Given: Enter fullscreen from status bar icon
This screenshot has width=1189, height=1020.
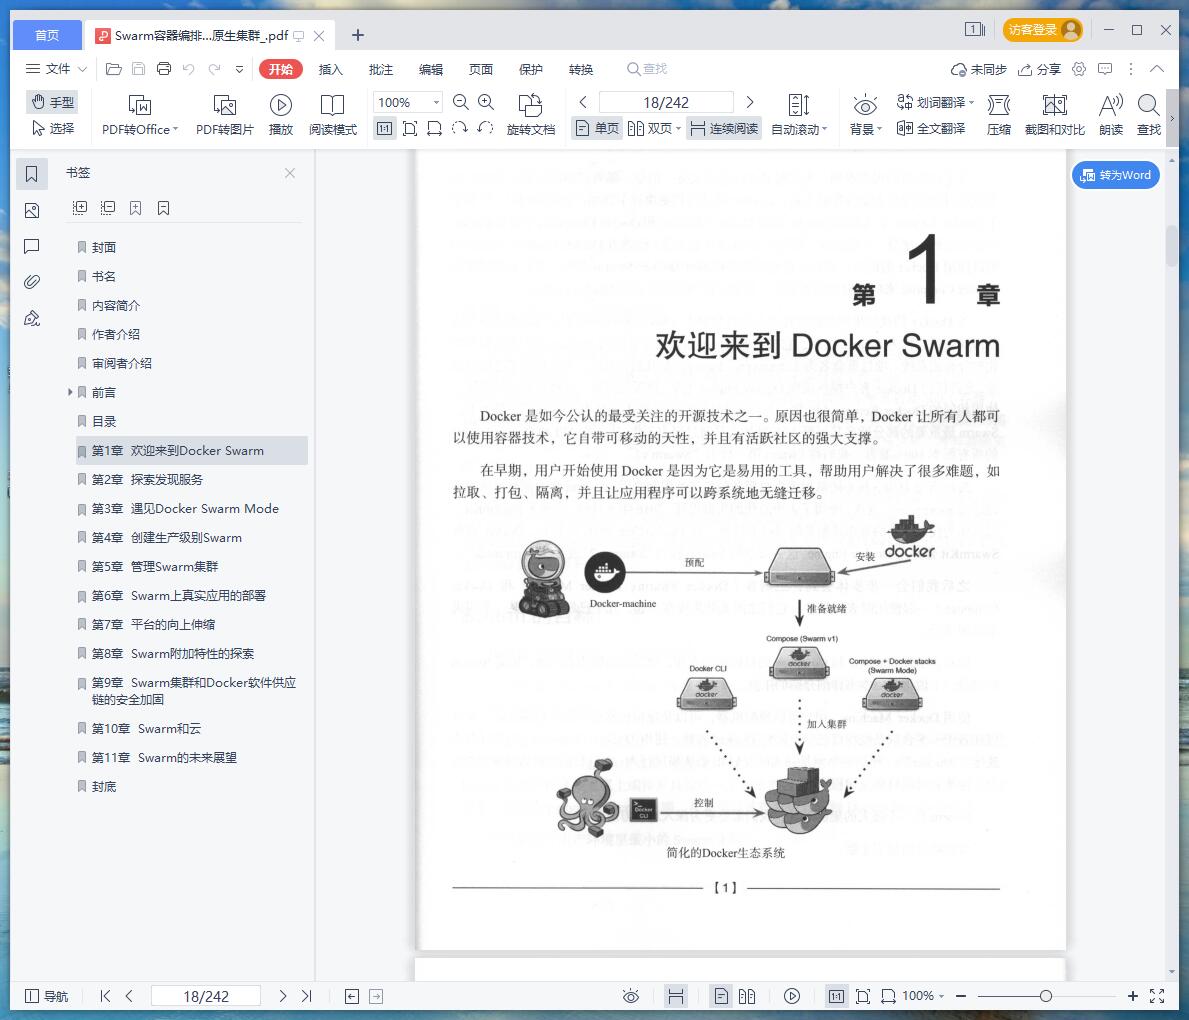Looking at the screenshot, I should click(x=1156, y=996).
